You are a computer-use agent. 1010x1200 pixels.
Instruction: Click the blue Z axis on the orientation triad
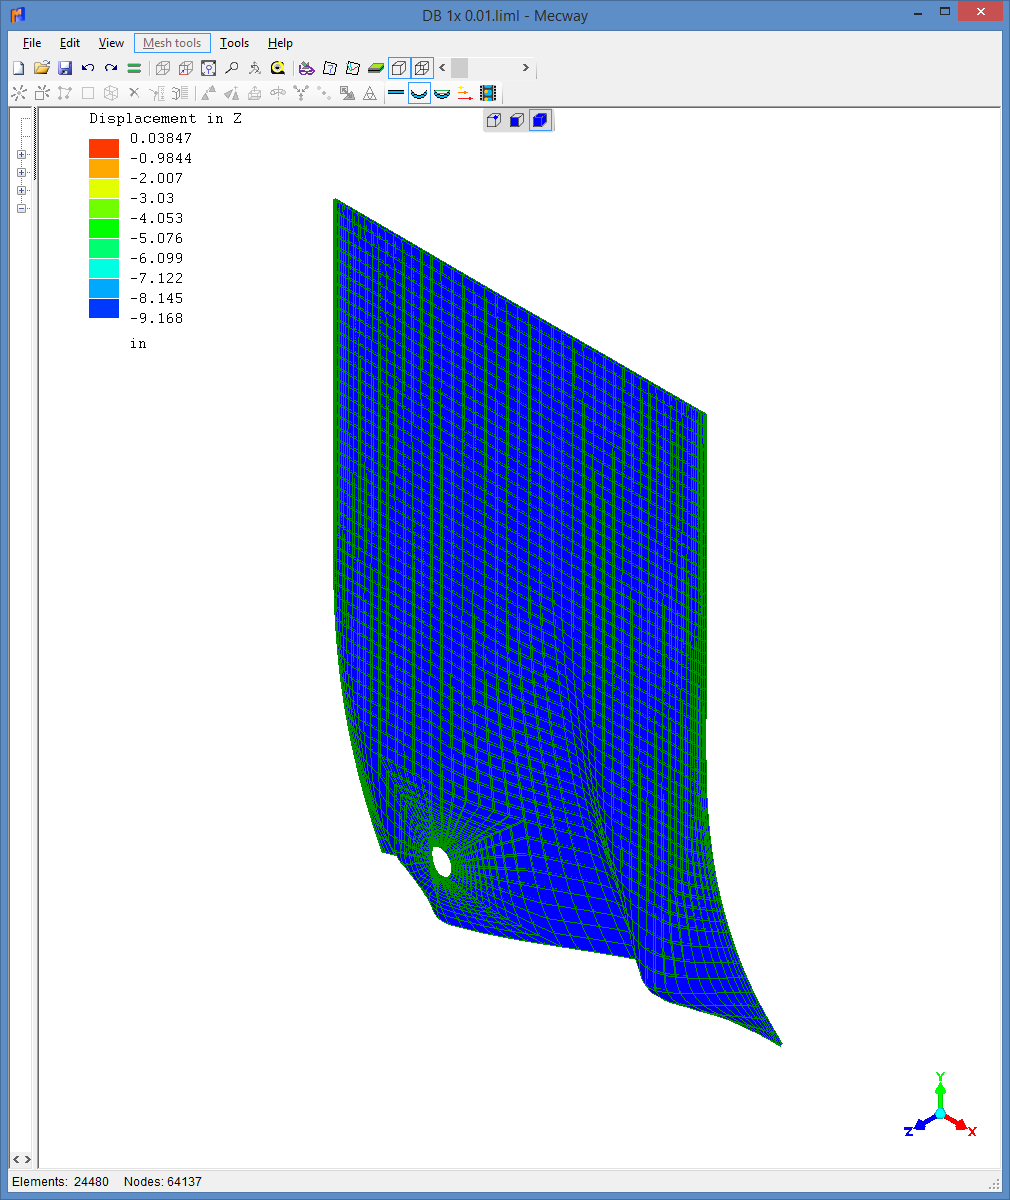pyautogui.click(x=919, y=1124)
